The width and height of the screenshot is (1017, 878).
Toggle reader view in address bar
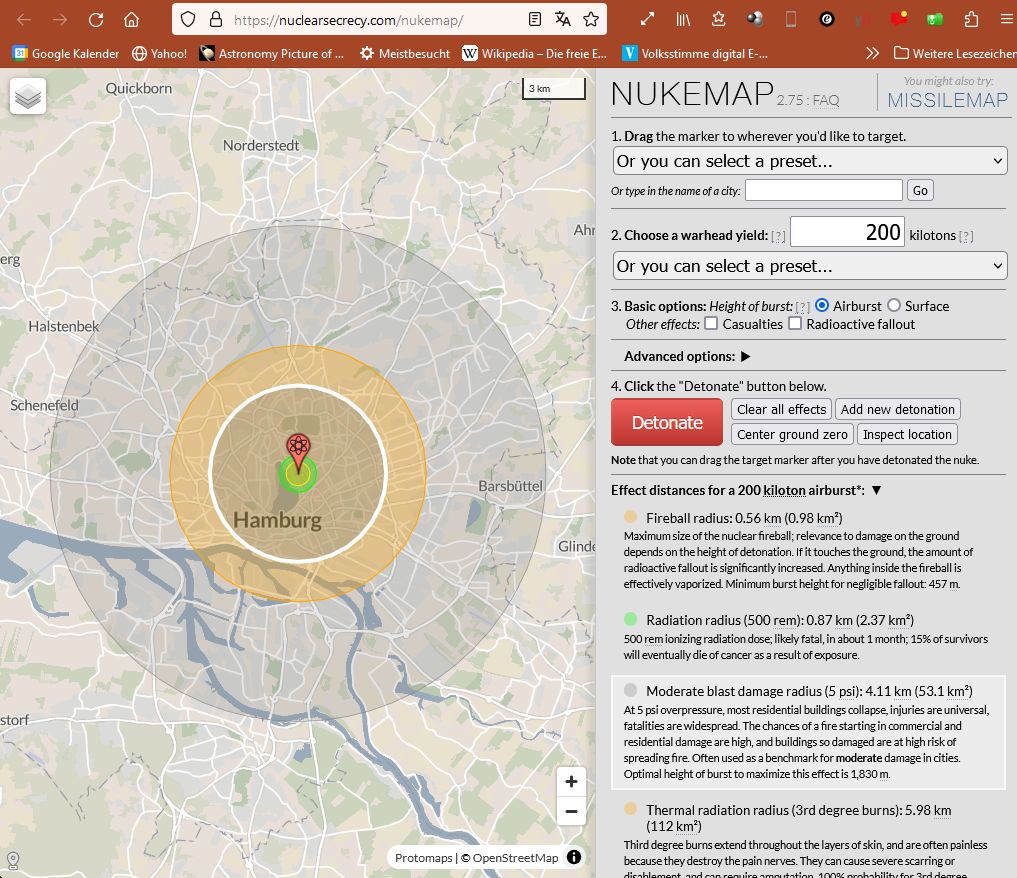(x=534, y=19)
